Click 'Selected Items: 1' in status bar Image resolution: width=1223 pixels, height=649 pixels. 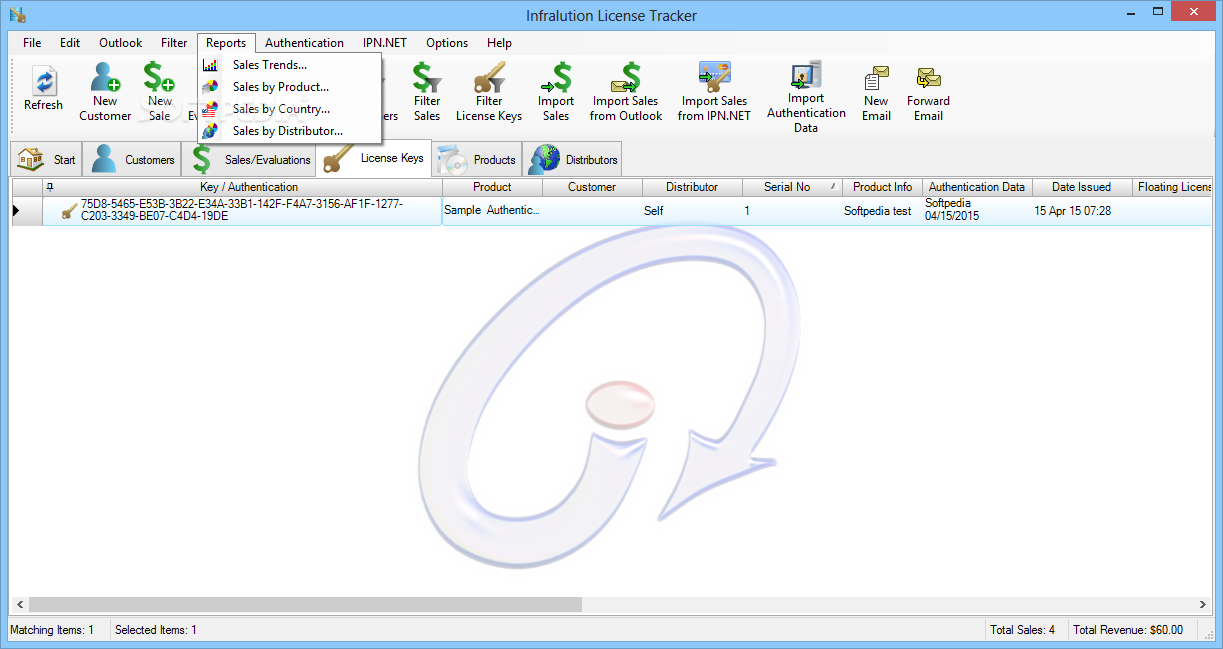(x=156, y=630)
